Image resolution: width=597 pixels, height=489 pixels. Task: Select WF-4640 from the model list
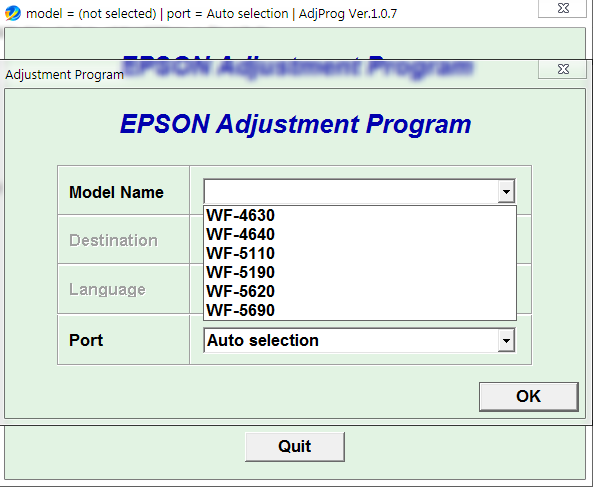coord(359,235)
